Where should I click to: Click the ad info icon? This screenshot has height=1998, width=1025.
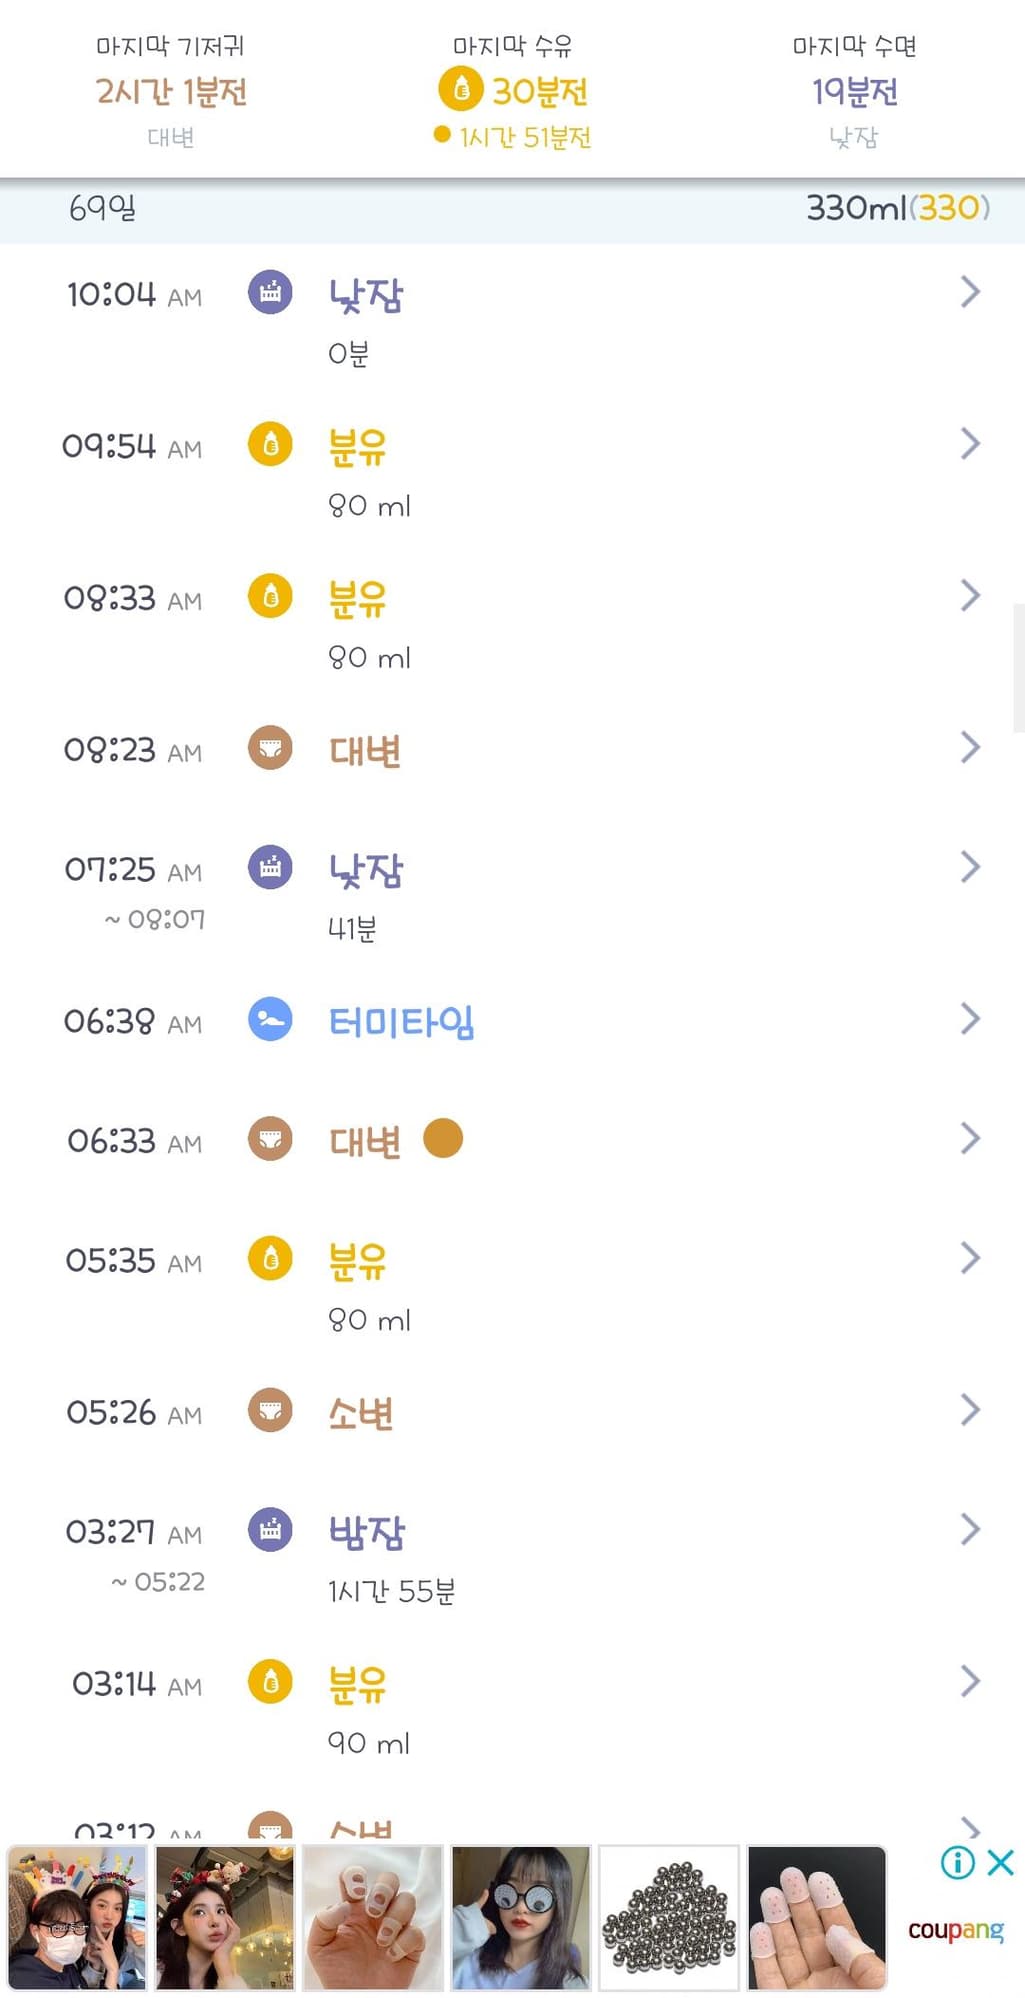957,1862
